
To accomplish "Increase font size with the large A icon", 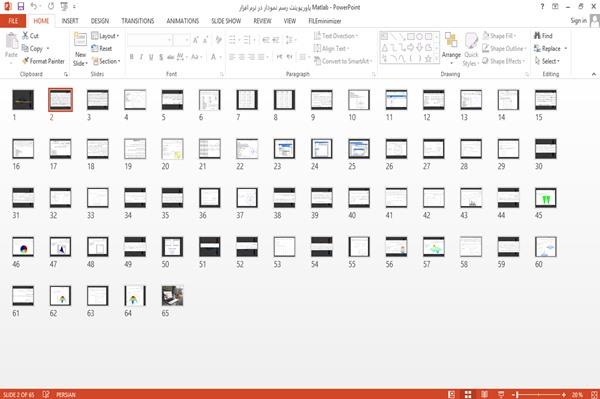I will [196, 40].
